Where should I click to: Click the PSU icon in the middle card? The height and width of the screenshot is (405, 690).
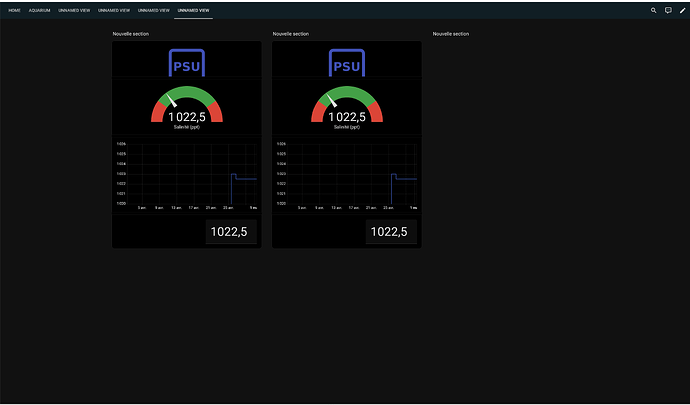pos(347,63)
